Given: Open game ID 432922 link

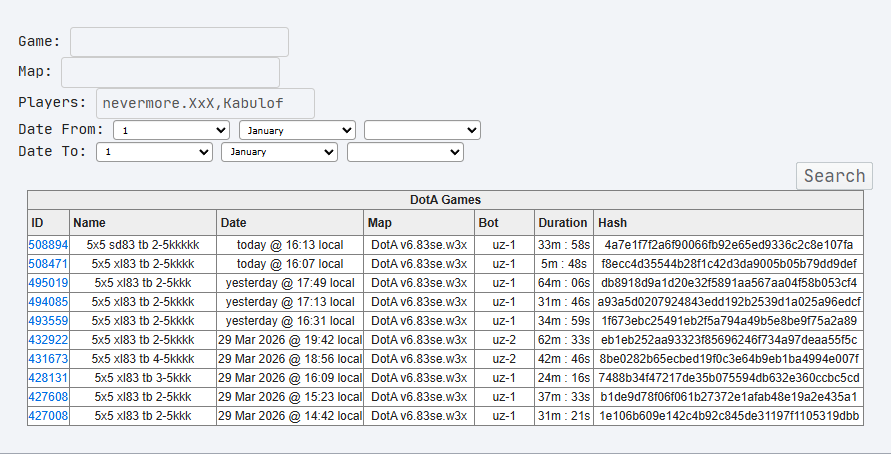Looking at the screenshot, I should pyautogui.click(x=48, y=340).
